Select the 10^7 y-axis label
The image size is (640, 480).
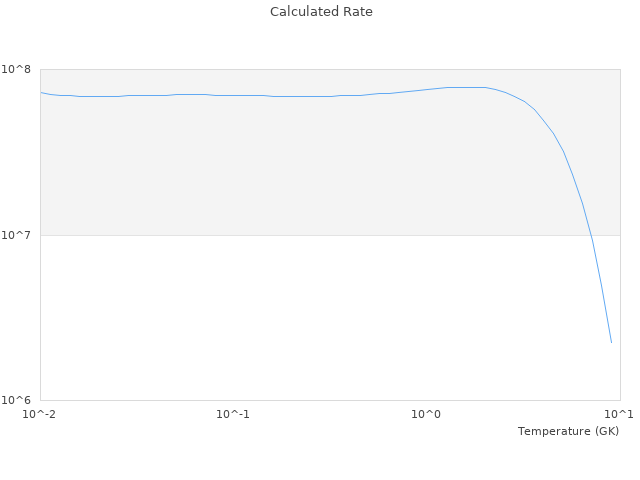(x=19, y=235)
